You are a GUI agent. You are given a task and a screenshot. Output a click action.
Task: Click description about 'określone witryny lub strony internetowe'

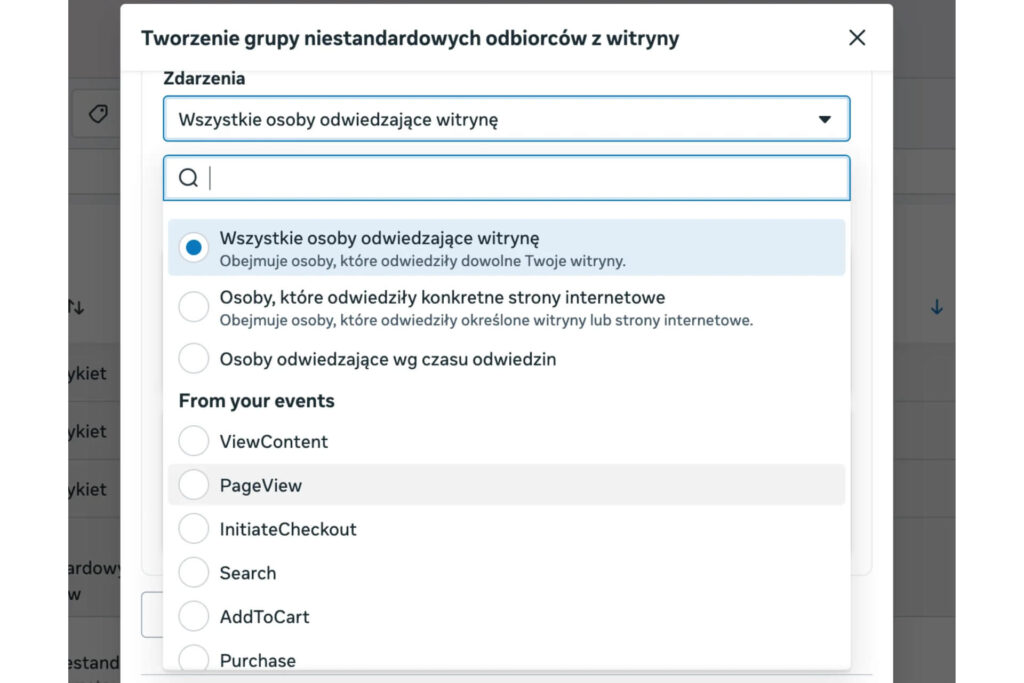(x=486, y=321)
